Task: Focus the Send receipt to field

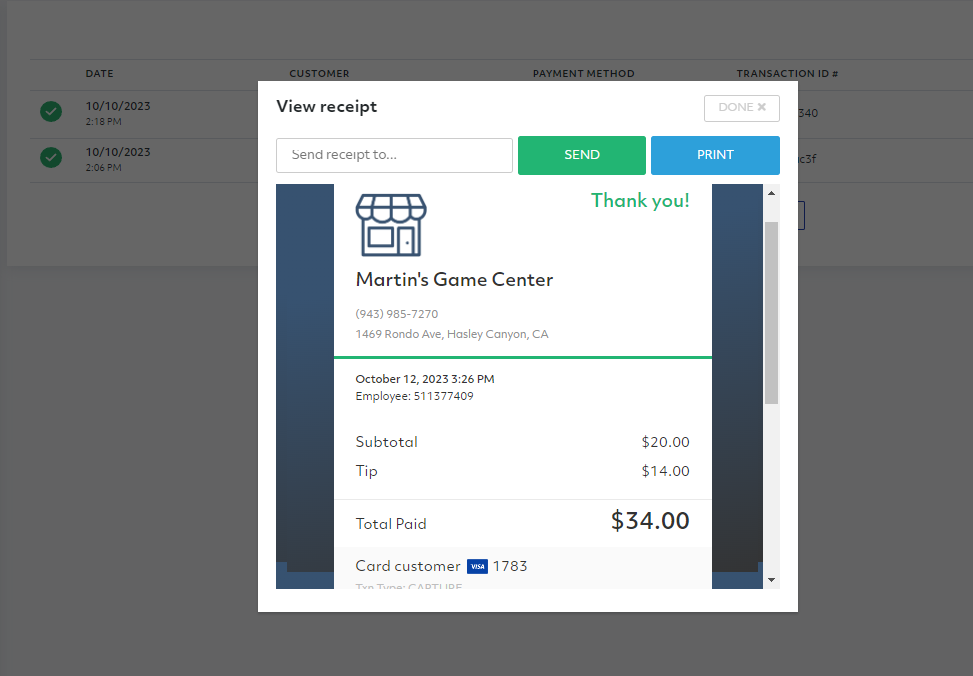Action: pyautogui.click(x=394, y=155)
